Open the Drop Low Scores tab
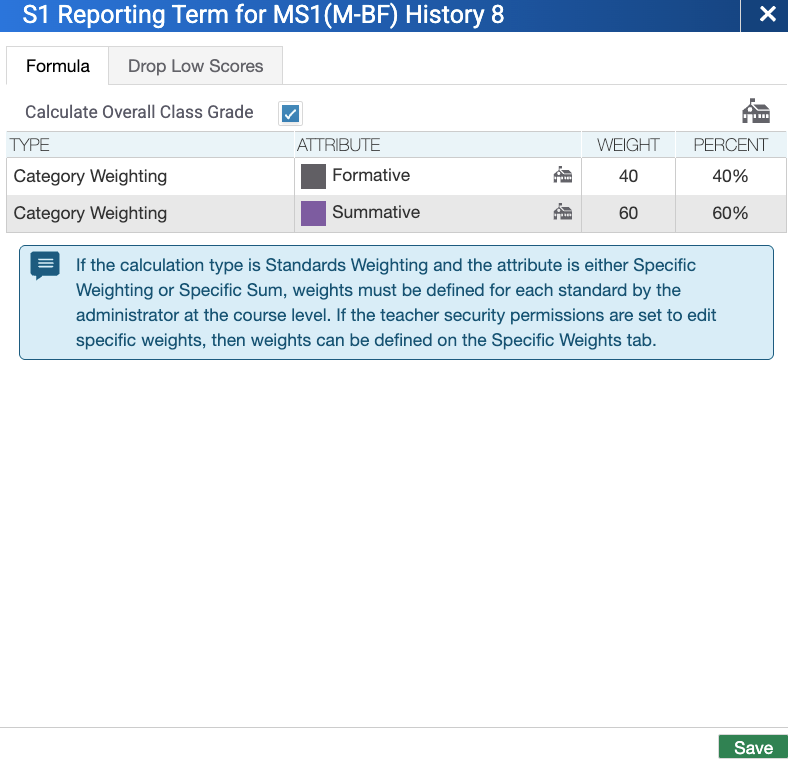Image resolution: width=788 pixels, height=759 pixels. pyautogui.click(x=195, y=66)
